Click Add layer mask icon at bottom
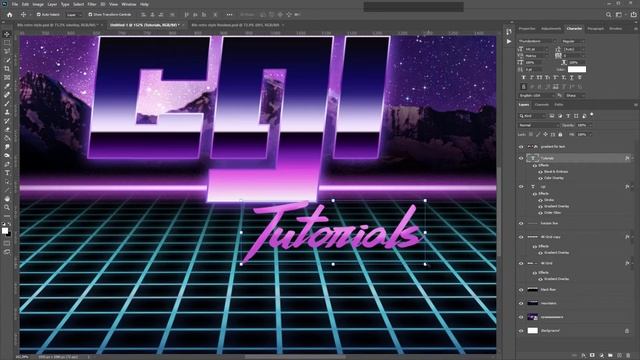The width and height of the screenshot is (640, 360). [x=592, y=356]
